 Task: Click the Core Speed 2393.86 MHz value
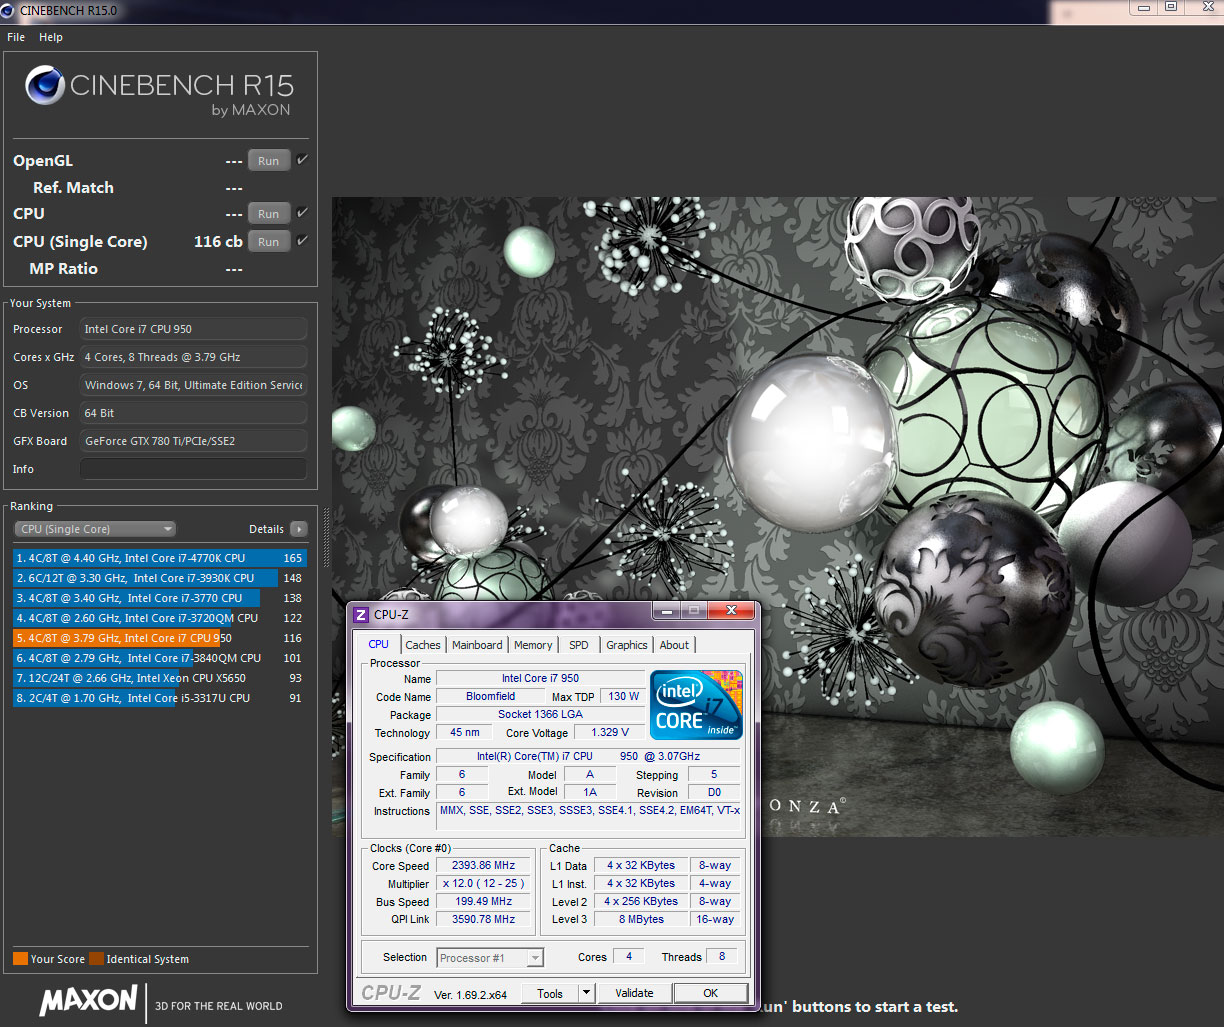(483, 866)
